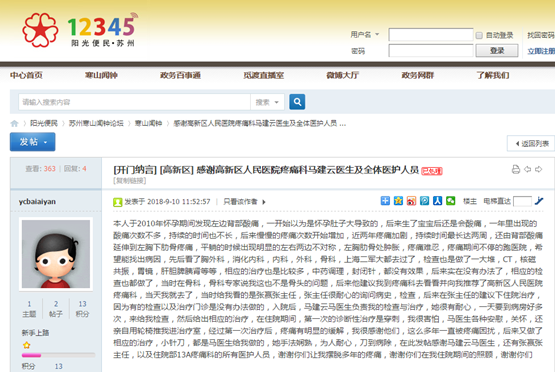Open the 寒山闻钟 navigation menu item
The width and height of the screenshot is (555, 372).
(x=101, y=75)
